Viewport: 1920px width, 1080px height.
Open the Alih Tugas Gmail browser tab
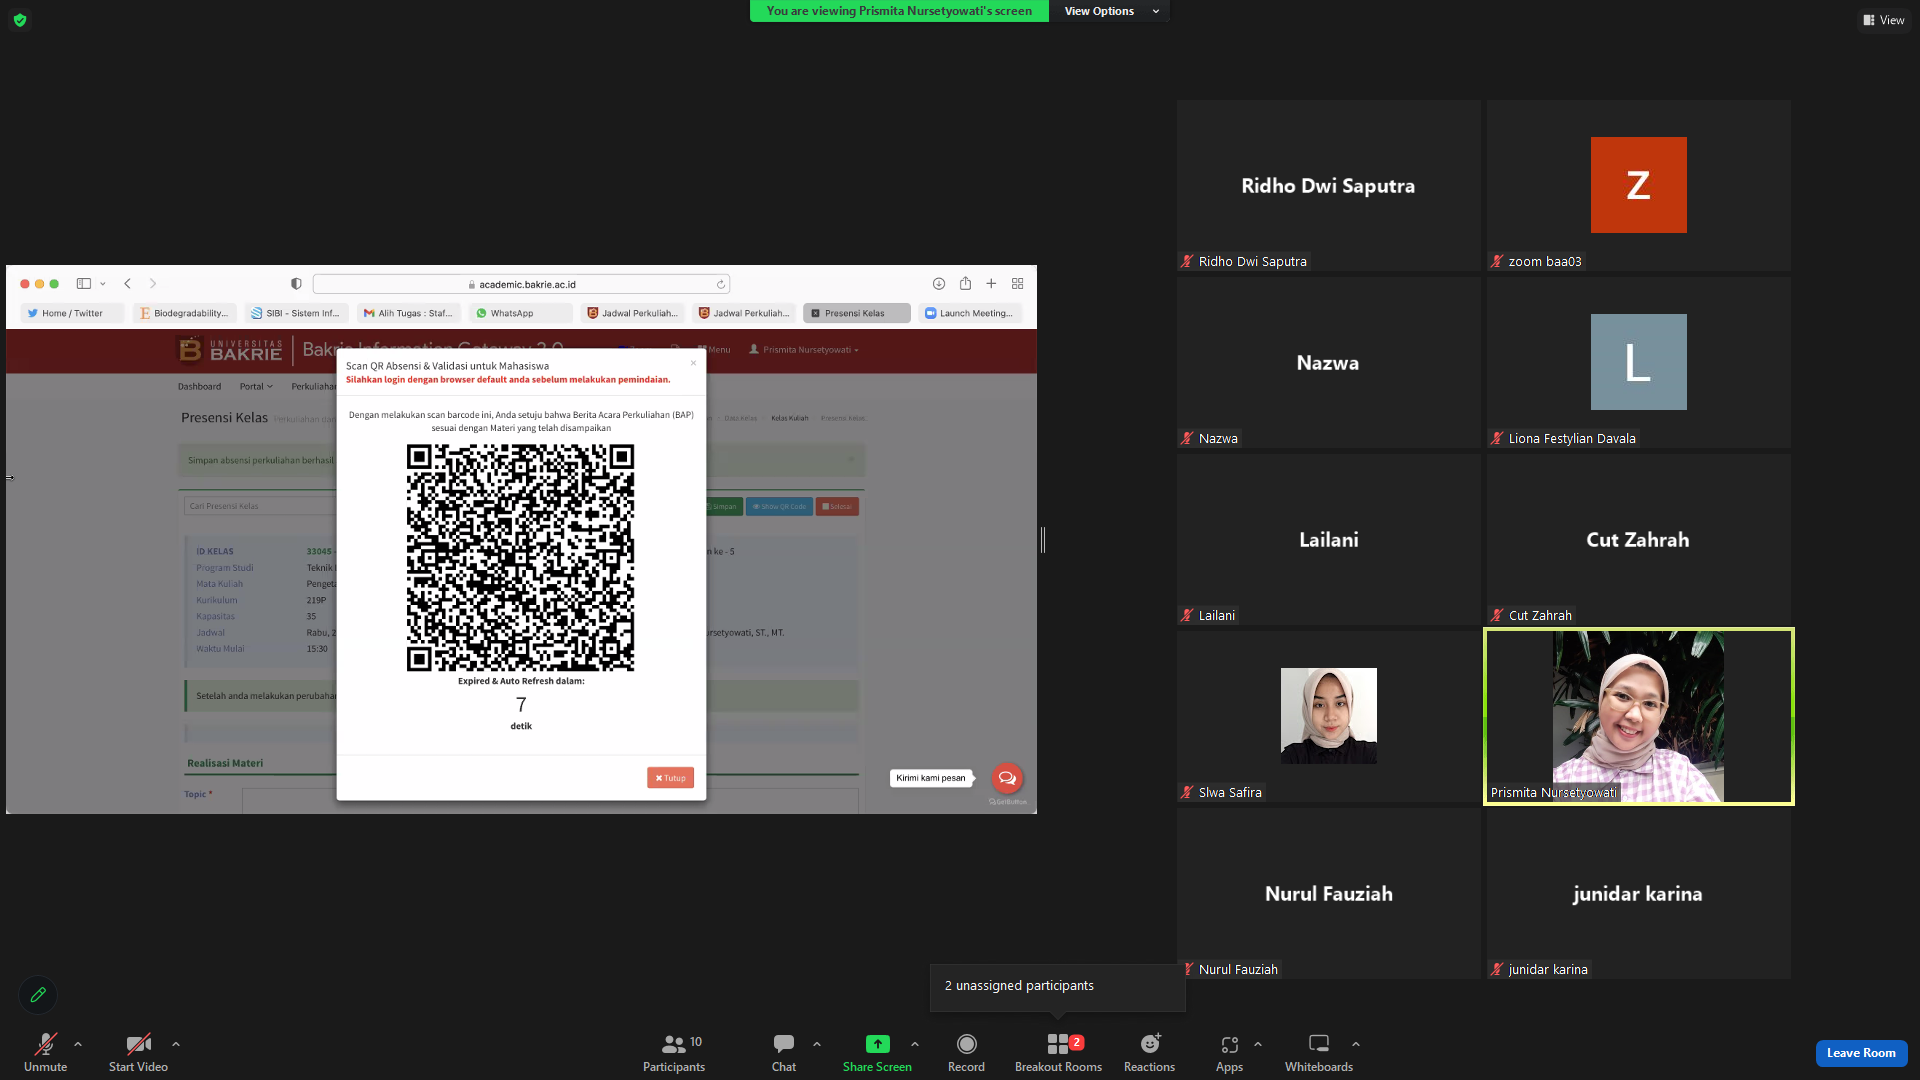click(x=408, y=313)
